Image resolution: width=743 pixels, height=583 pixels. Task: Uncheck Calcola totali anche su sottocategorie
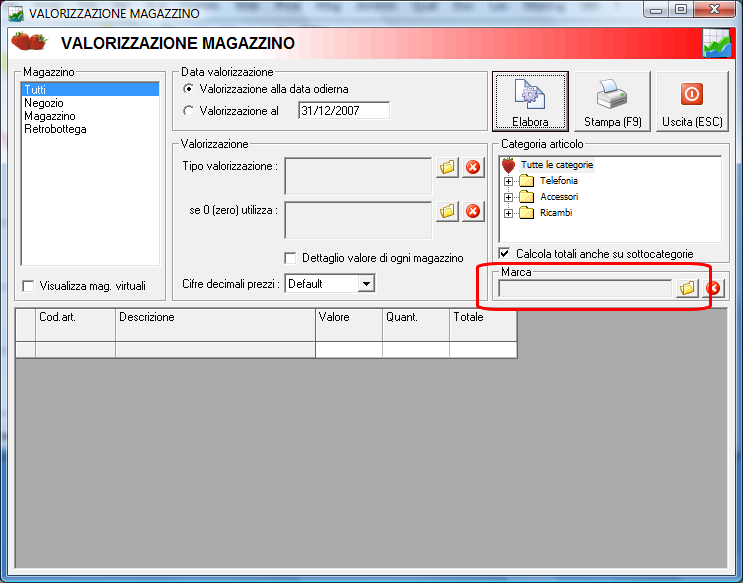point(505,253)
